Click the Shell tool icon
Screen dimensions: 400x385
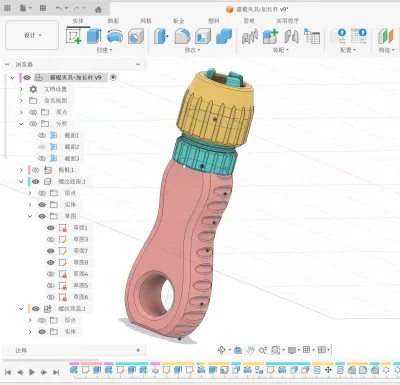(203, 36)
